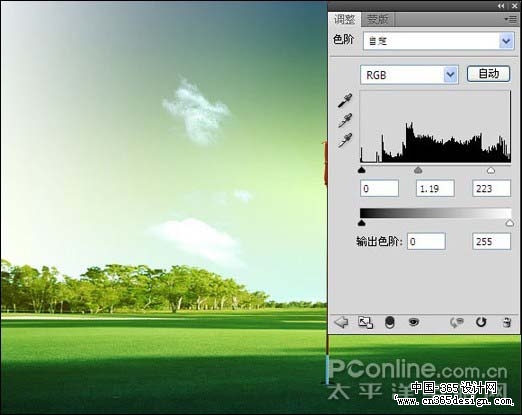Viewport: 522px width, 415px height.
Task: Select the white point eyedropper
Action: (x=345, y=140)
